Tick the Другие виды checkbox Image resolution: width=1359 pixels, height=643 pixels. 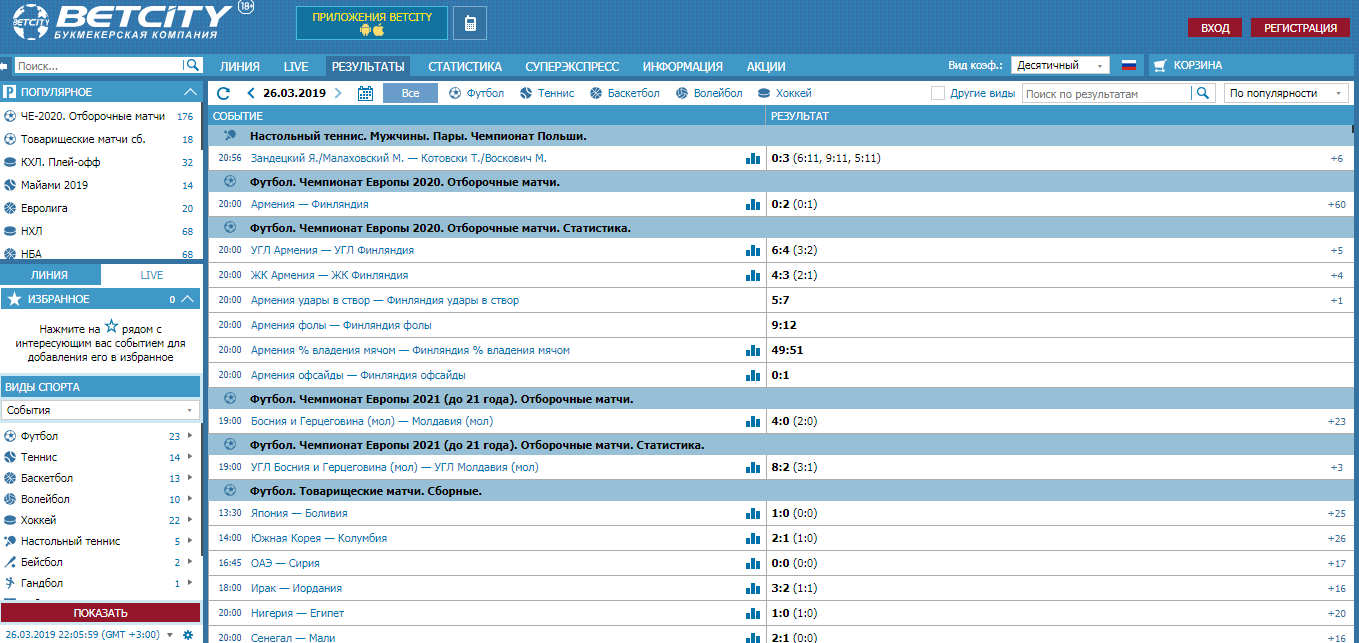point(938,93)
